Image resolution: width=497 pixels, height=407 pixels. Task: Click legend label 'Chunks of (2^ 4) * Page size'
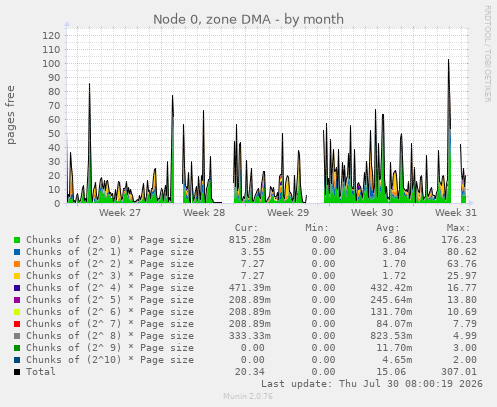point(110,288)
